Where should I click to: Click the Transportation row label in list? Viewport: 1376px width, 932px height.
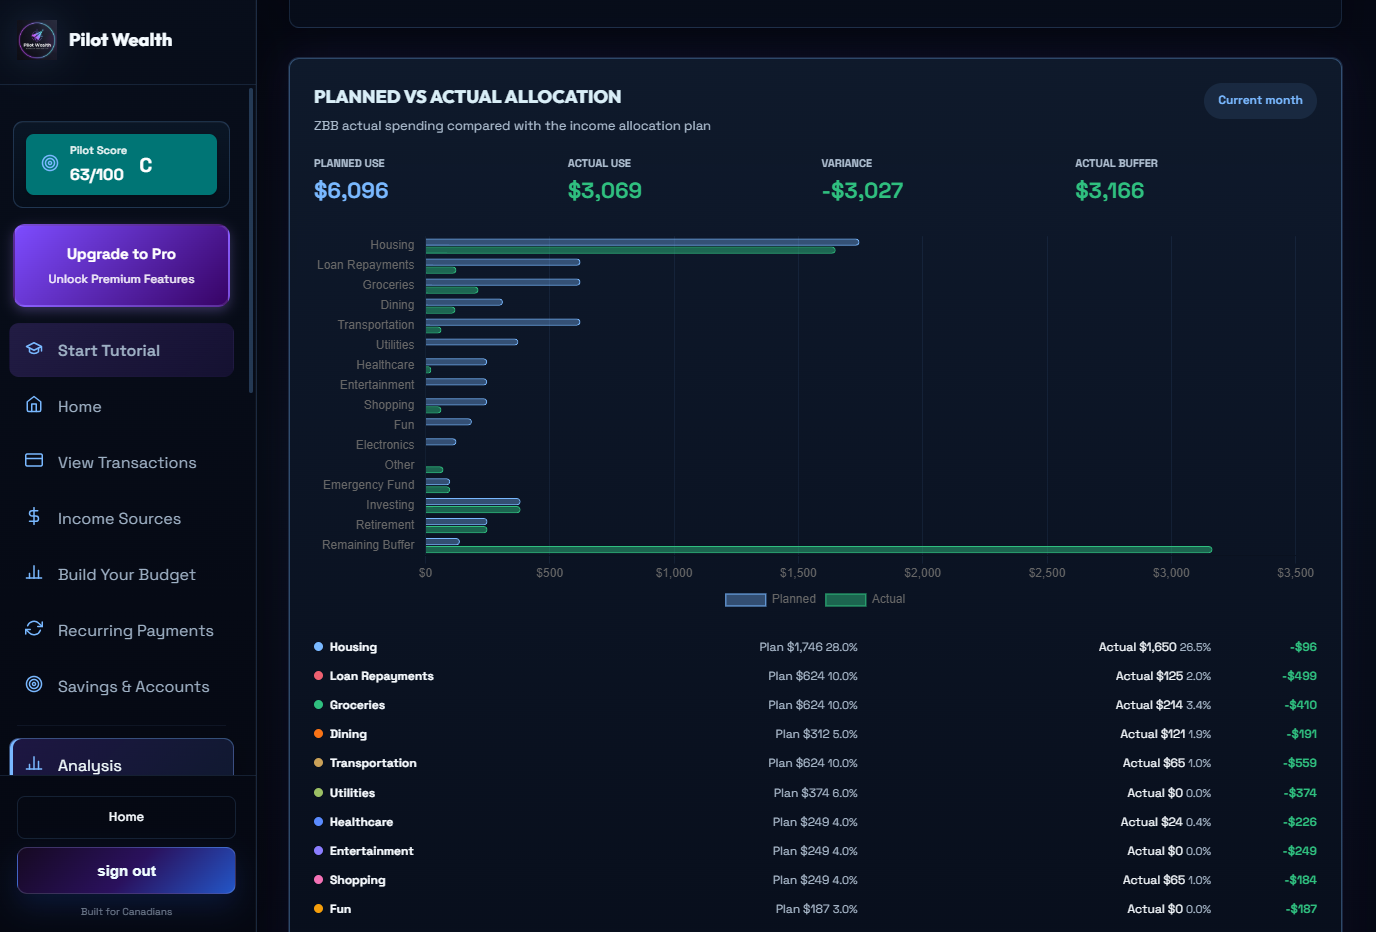pyautogui.click(x=373, y=763)
